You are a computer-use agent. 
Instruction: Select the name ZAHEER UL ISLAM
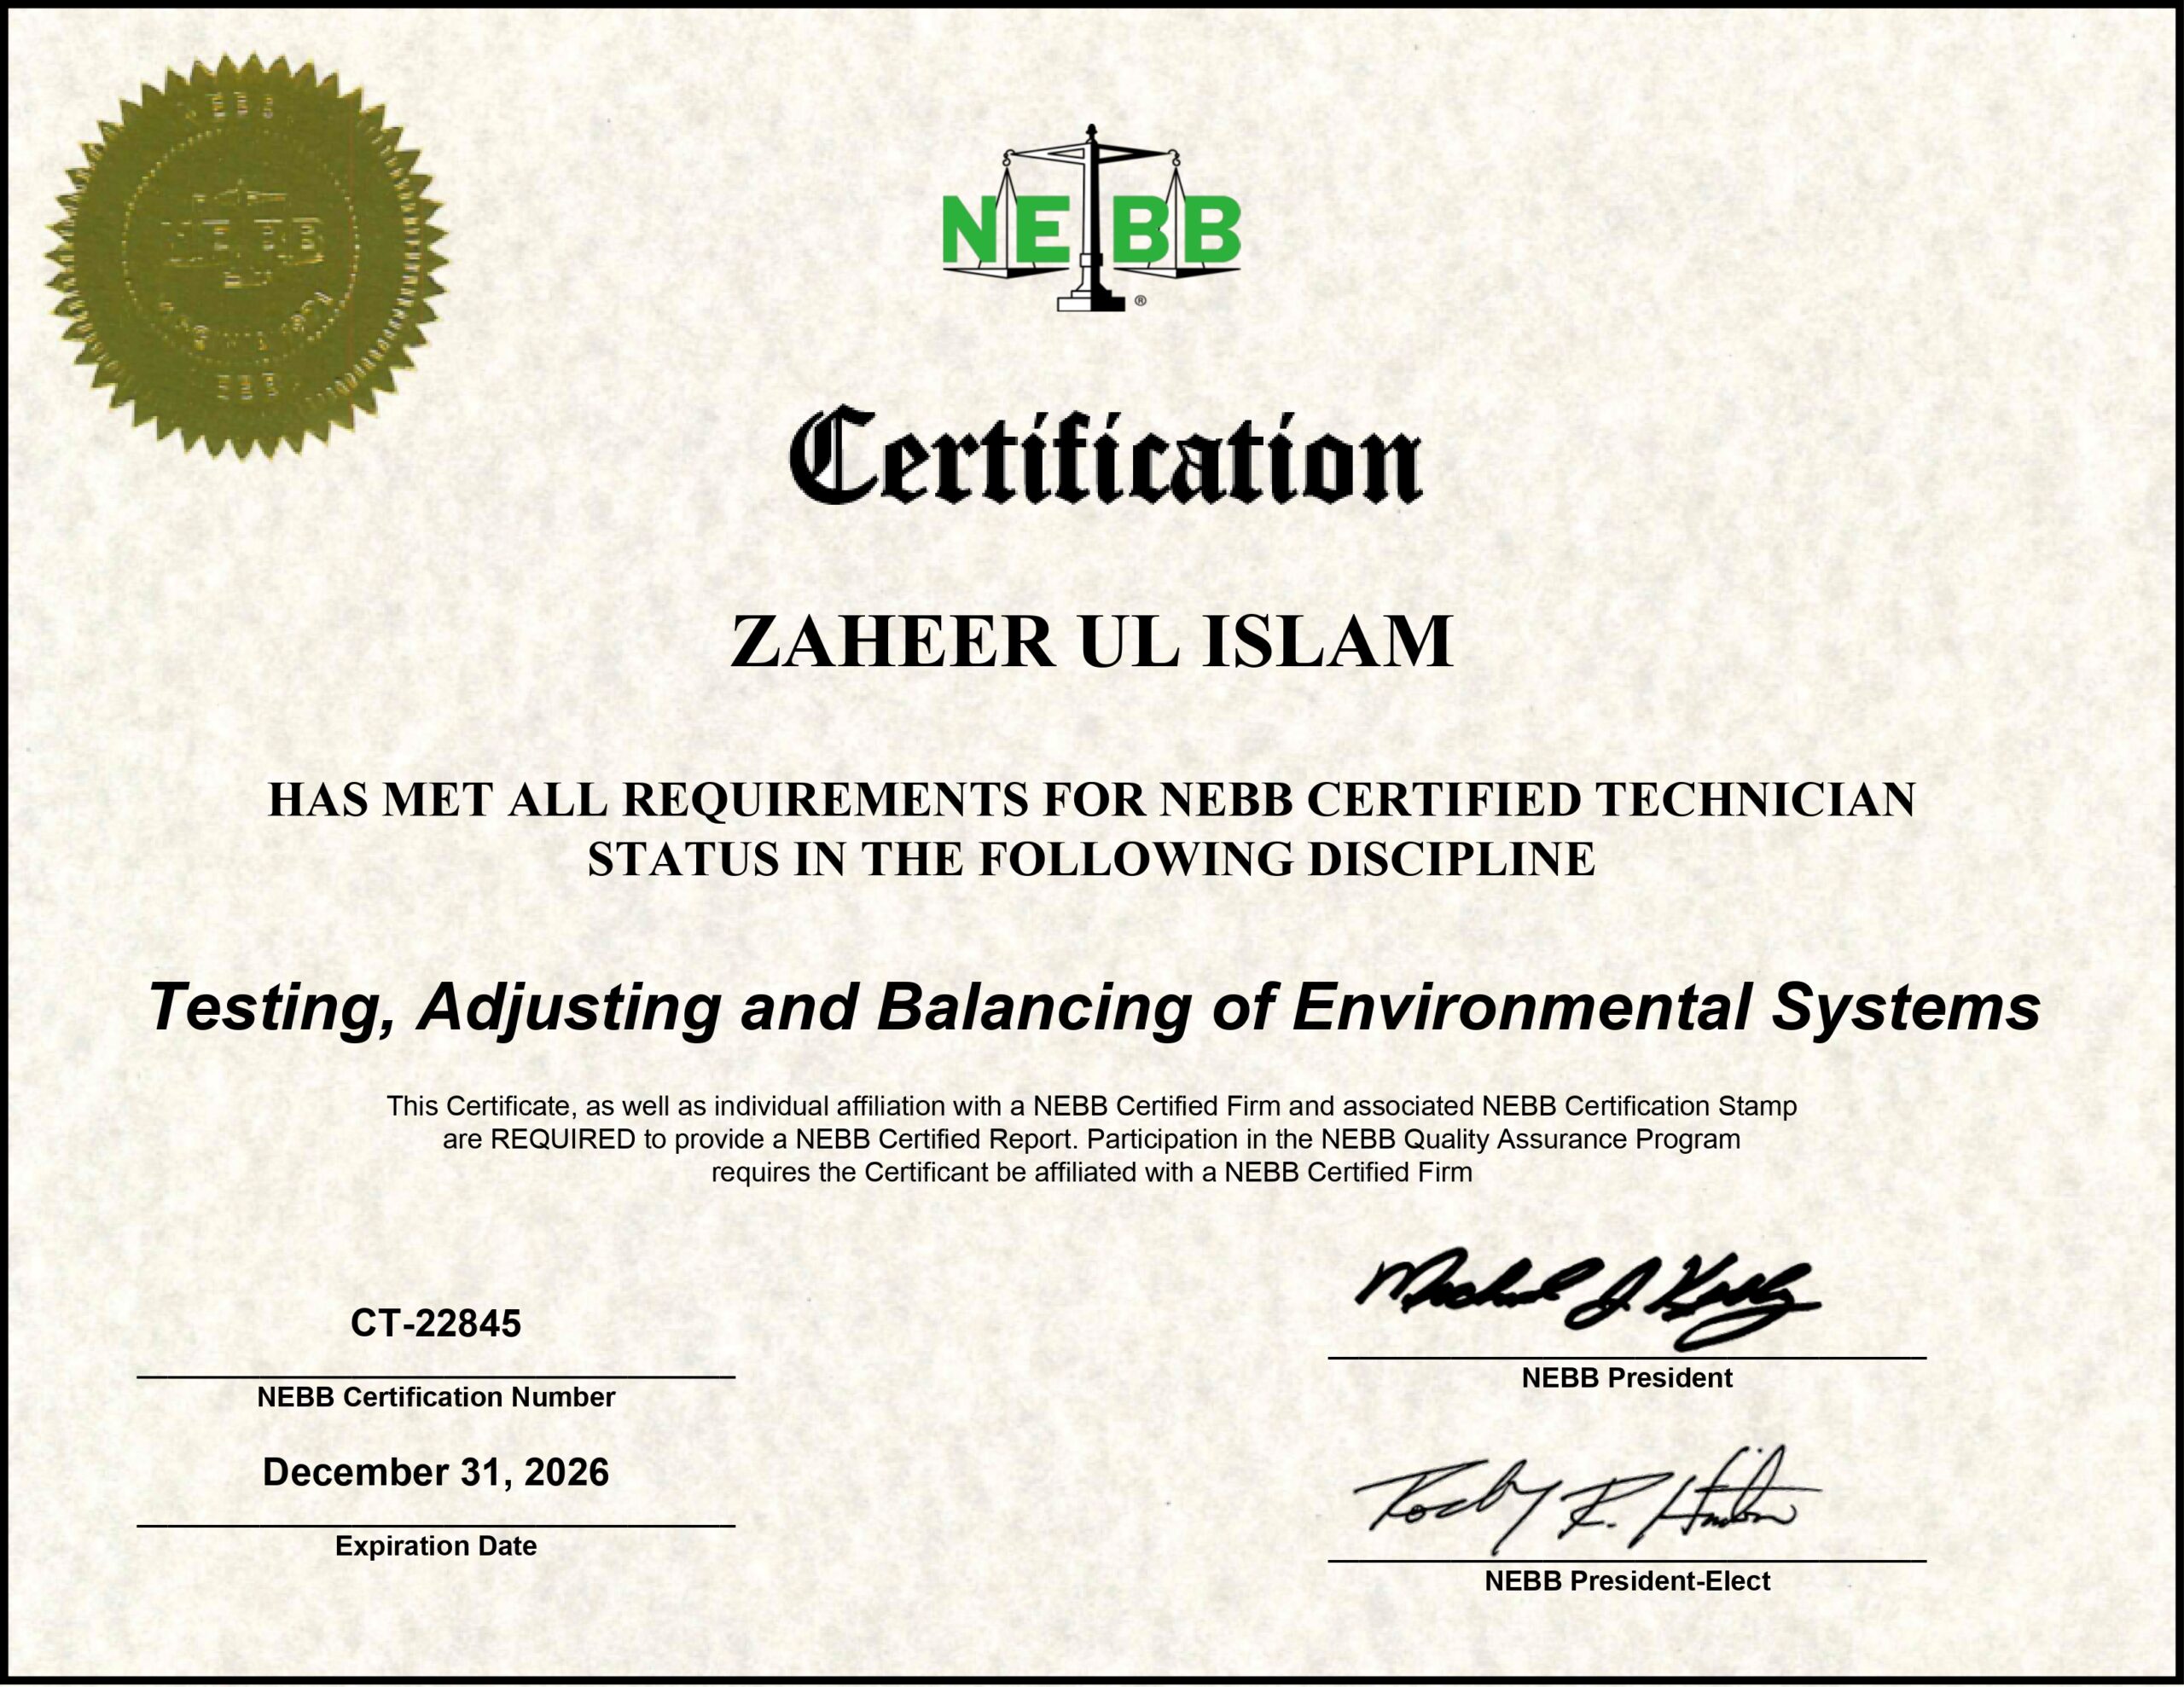coord(1091,642)
